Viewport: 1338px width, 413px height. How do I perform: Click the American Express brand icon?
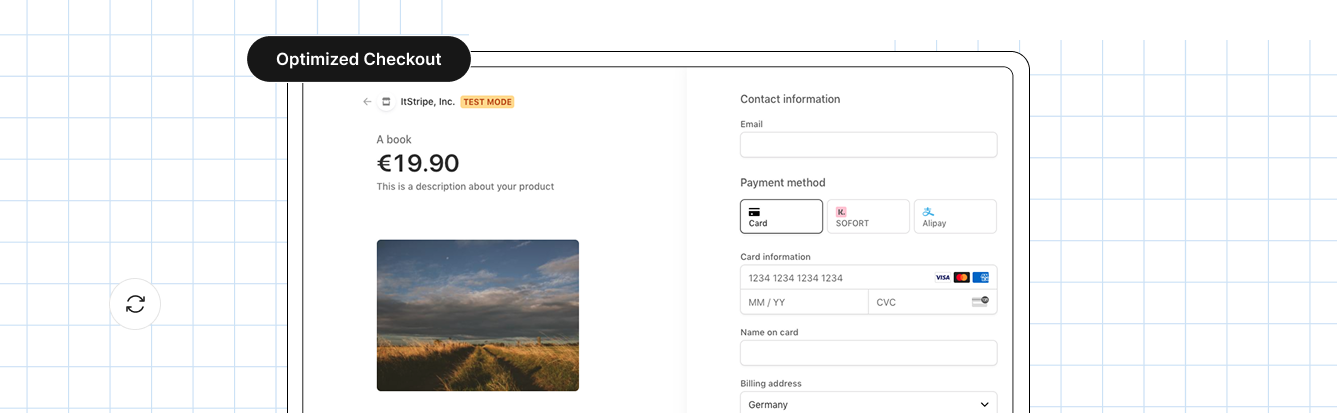(980, 277)
